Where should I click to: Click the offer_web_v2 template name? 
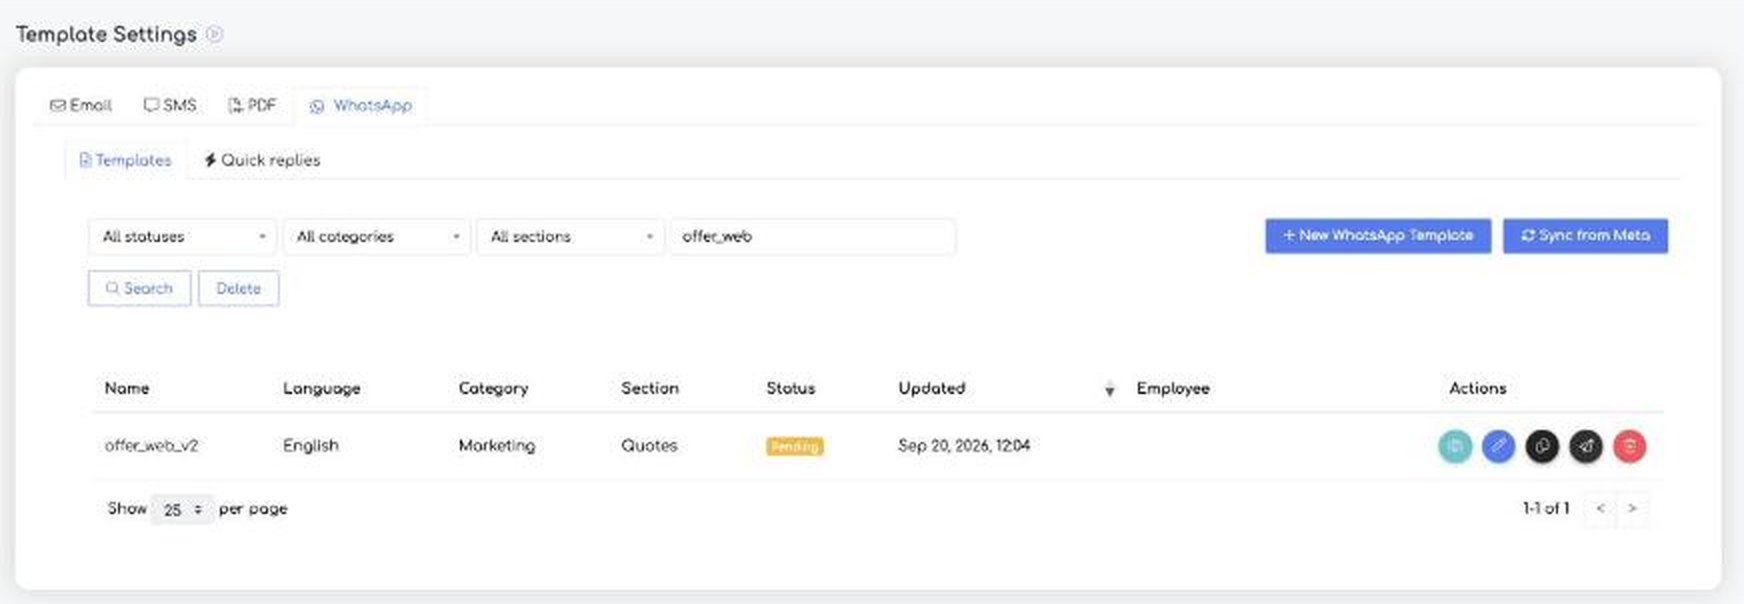click(x=151, y=446)
